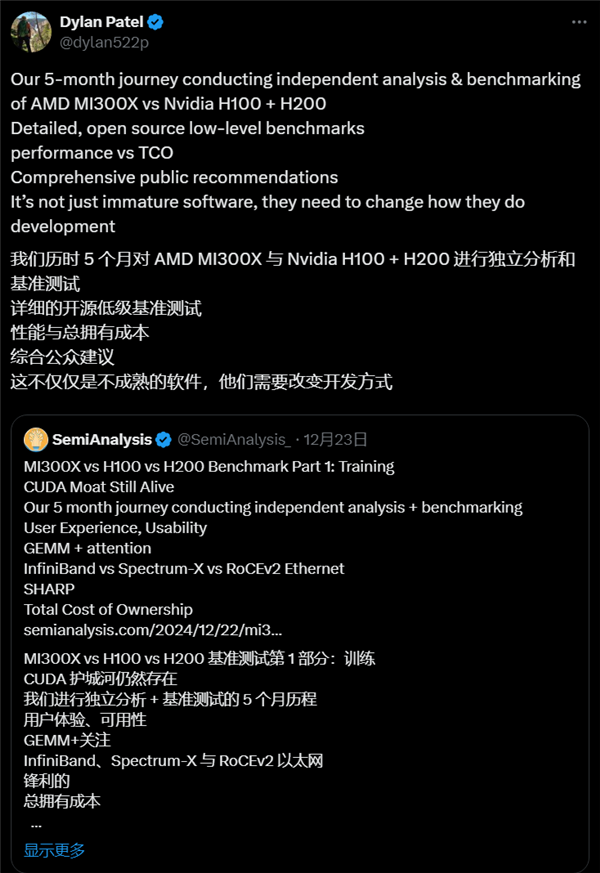Click the @SemiAnalysis_ handle

coord(235,438)
